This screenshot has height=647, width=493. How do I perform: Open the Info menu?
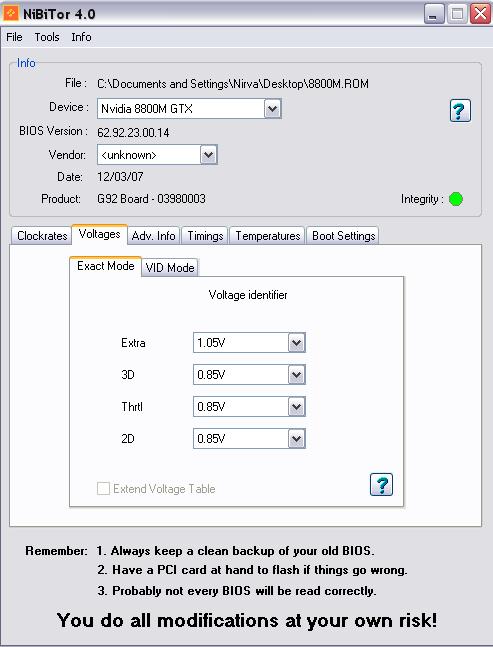tap(81, 37)
